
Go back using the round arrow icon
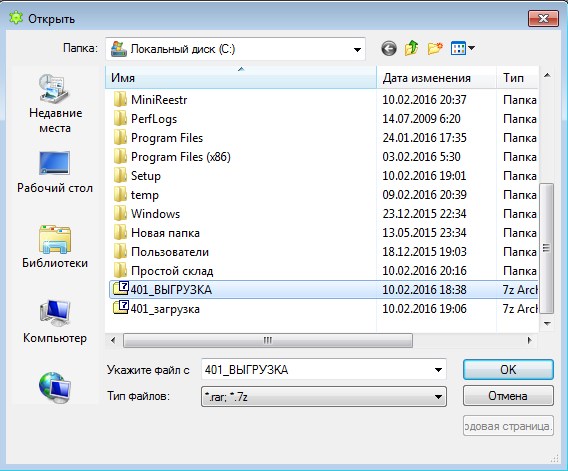click(x=389, y=49)
